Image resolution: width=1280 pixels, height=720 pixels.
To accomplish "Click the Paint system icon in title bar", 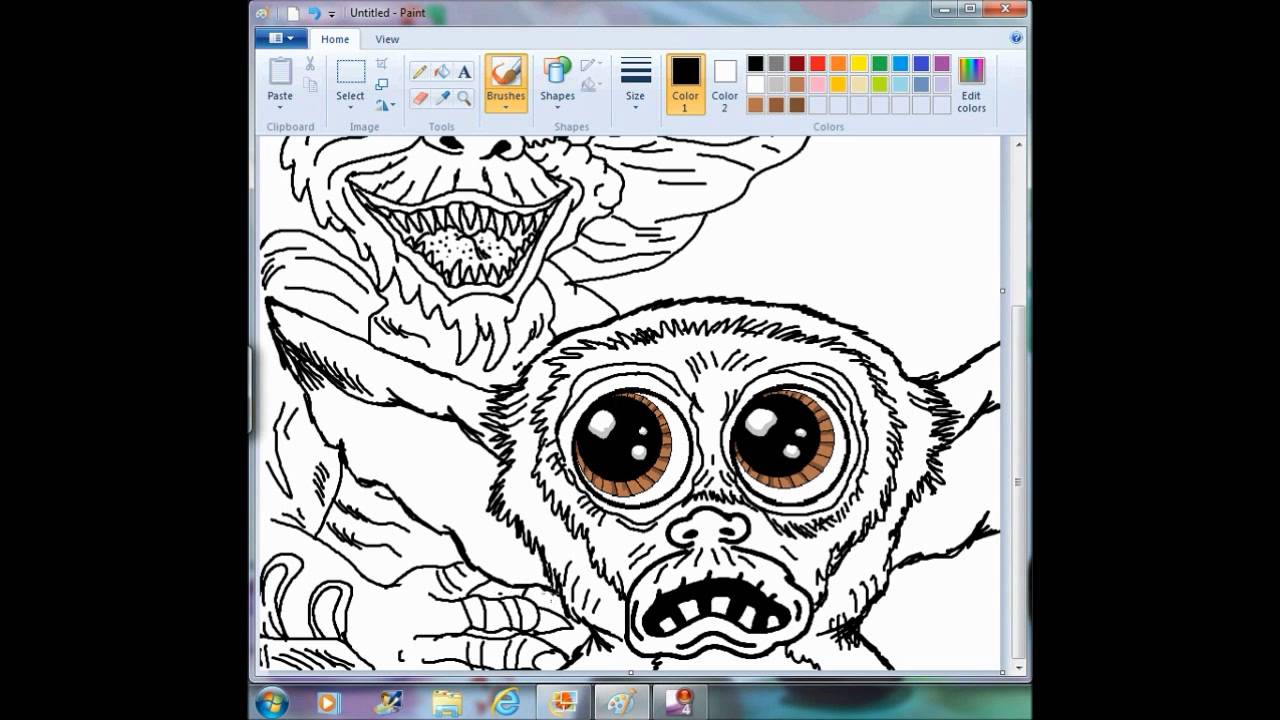I will 262,13.
